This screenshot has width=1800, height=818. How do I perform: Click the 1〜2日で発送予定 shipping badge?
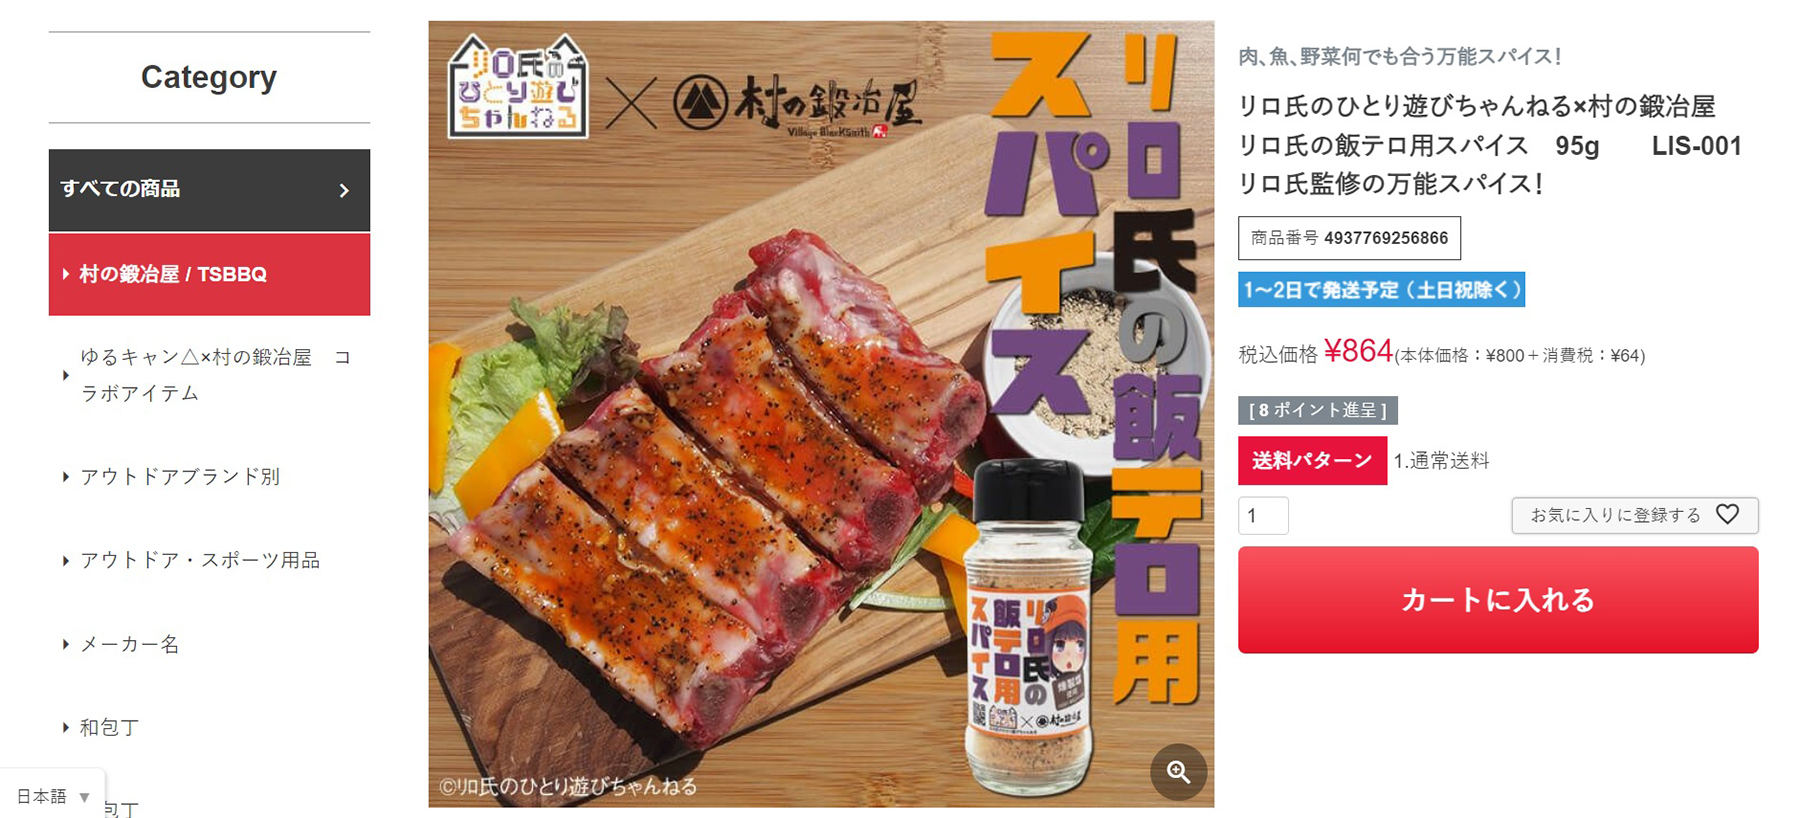[1381, 290]
